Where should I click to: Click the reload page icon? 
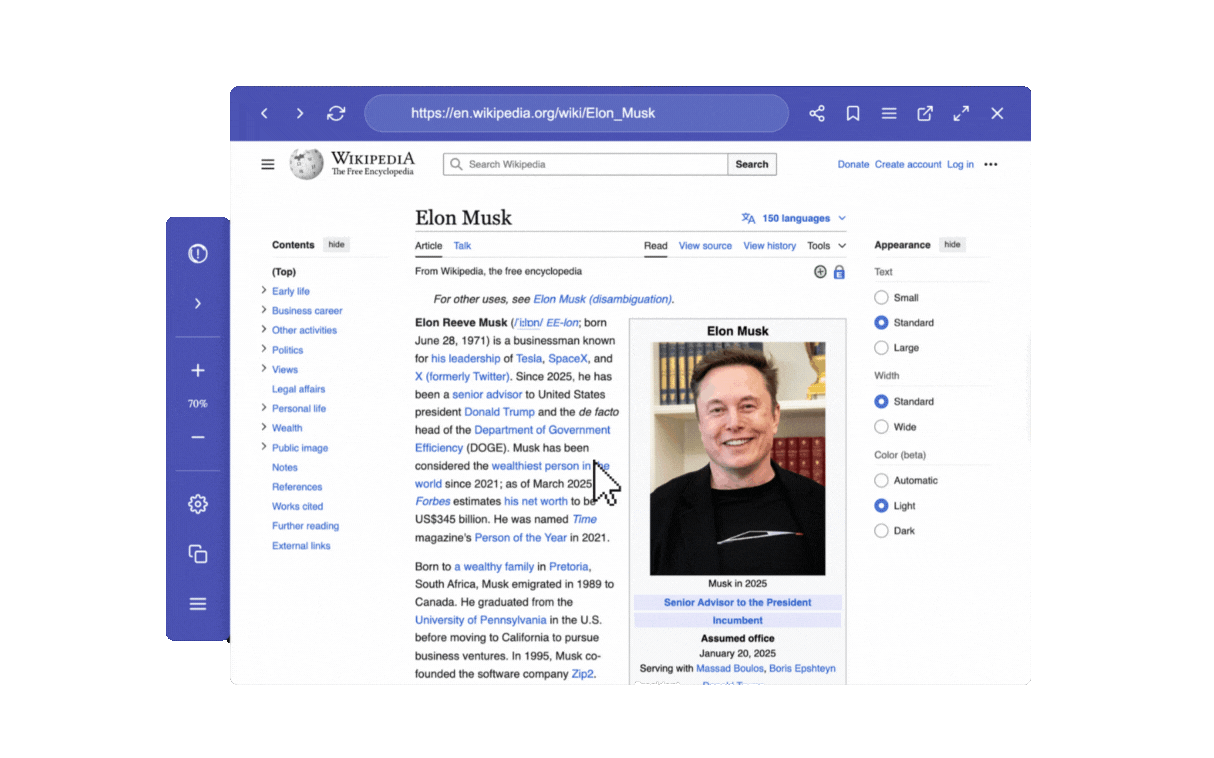[x=336, y=114]
